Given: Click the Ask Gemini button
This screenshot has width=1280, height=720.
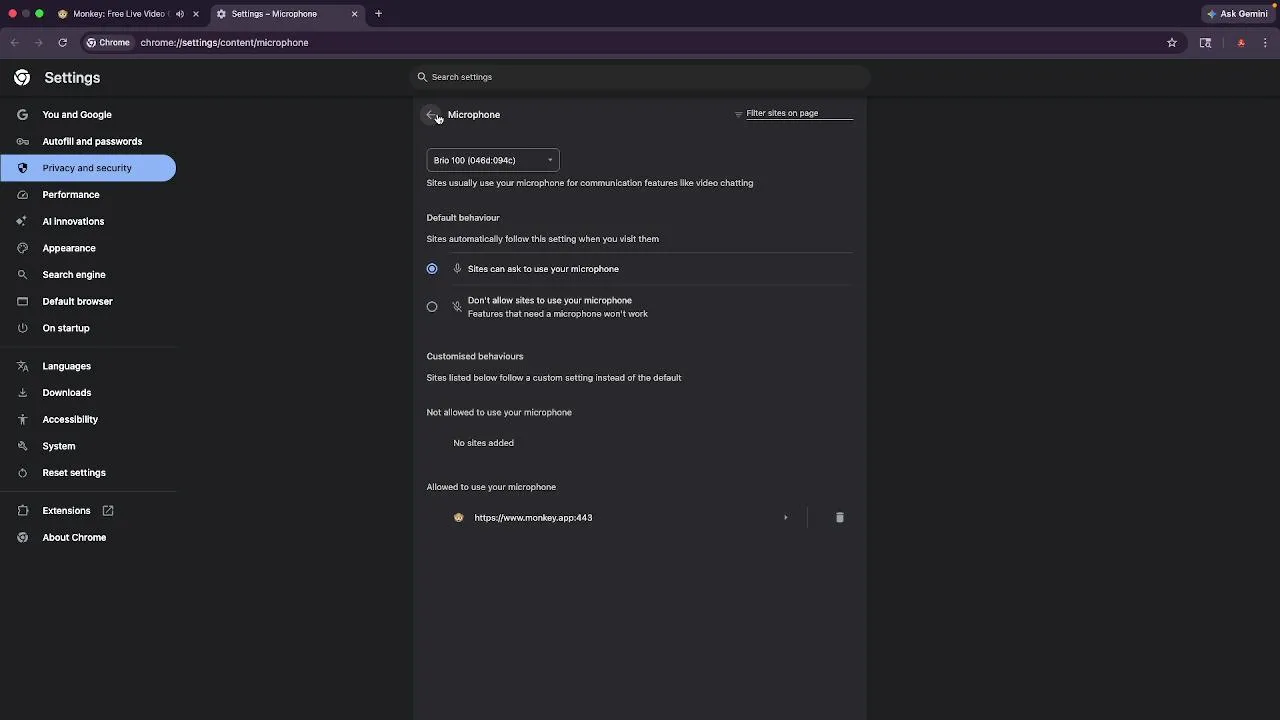Looking at the screenshot, I should point(1238,14).
